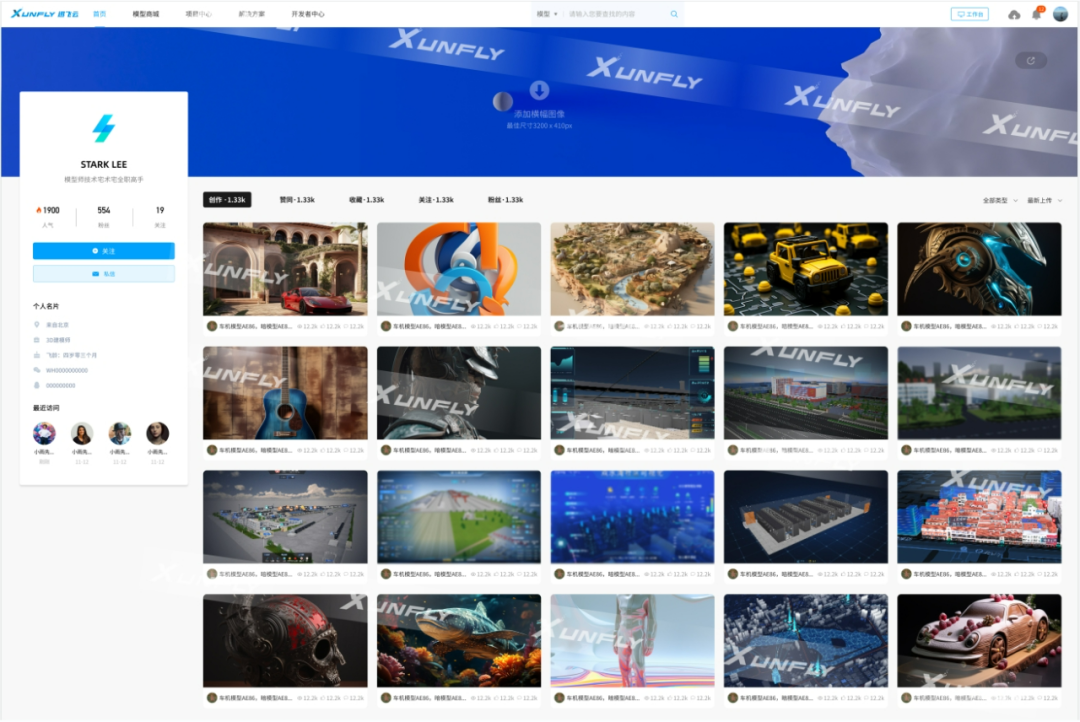
Task: Switch to the 粉丝·1.33k tab
Action: pyautogui.click(x=506, y=200)
